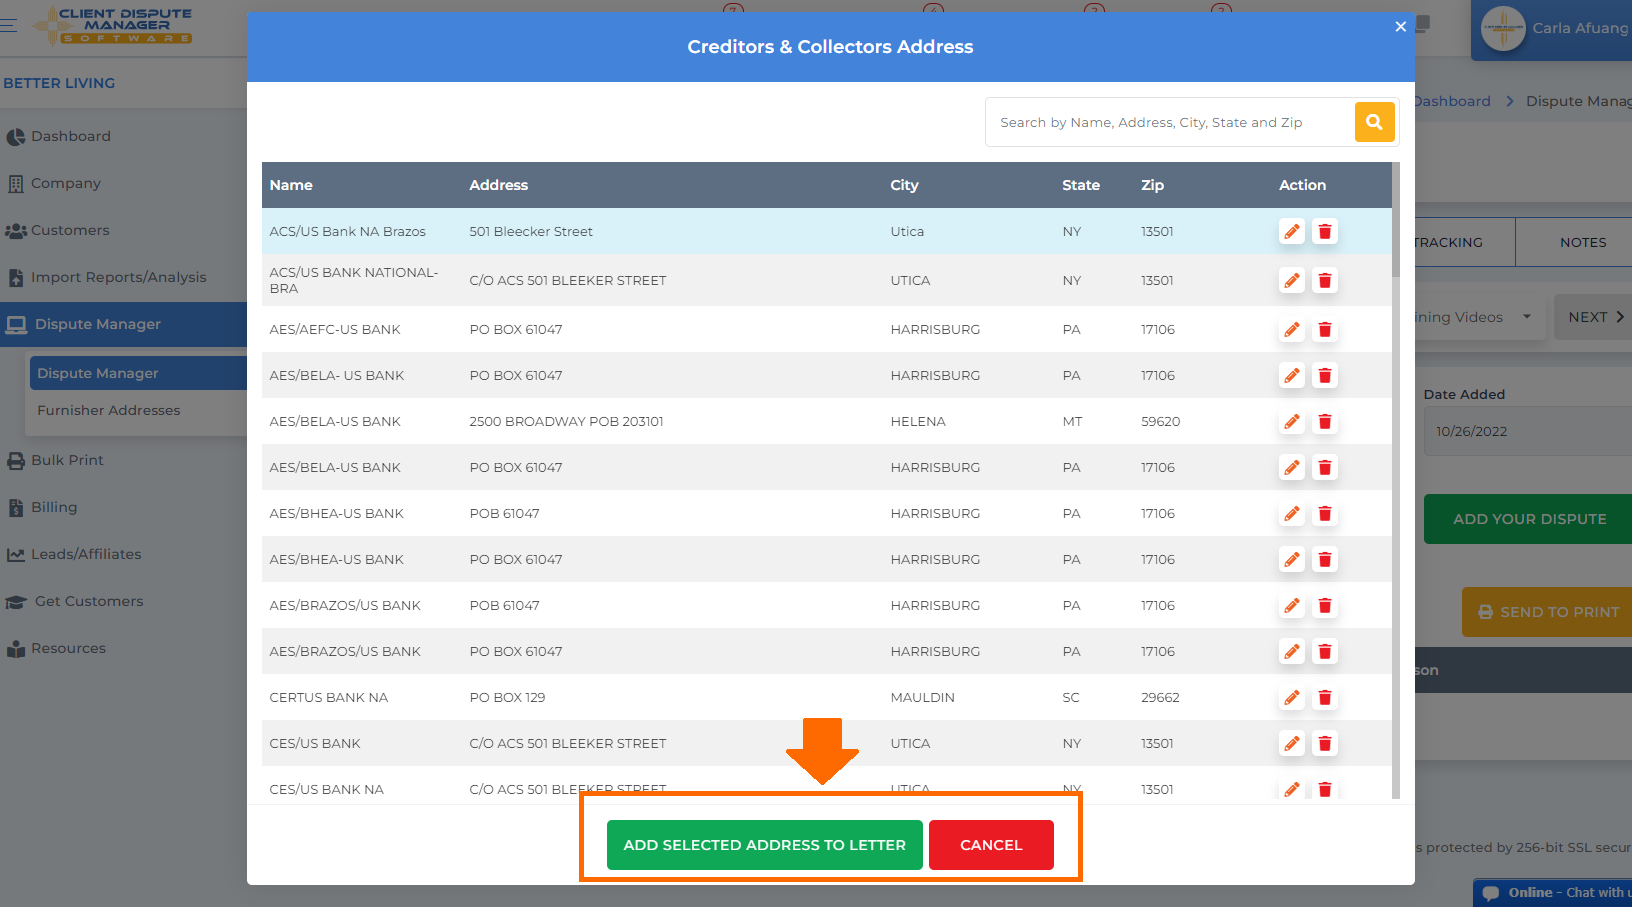
Task: Edit the AES/AEFC-US BANK entry
Action: 1292,329
